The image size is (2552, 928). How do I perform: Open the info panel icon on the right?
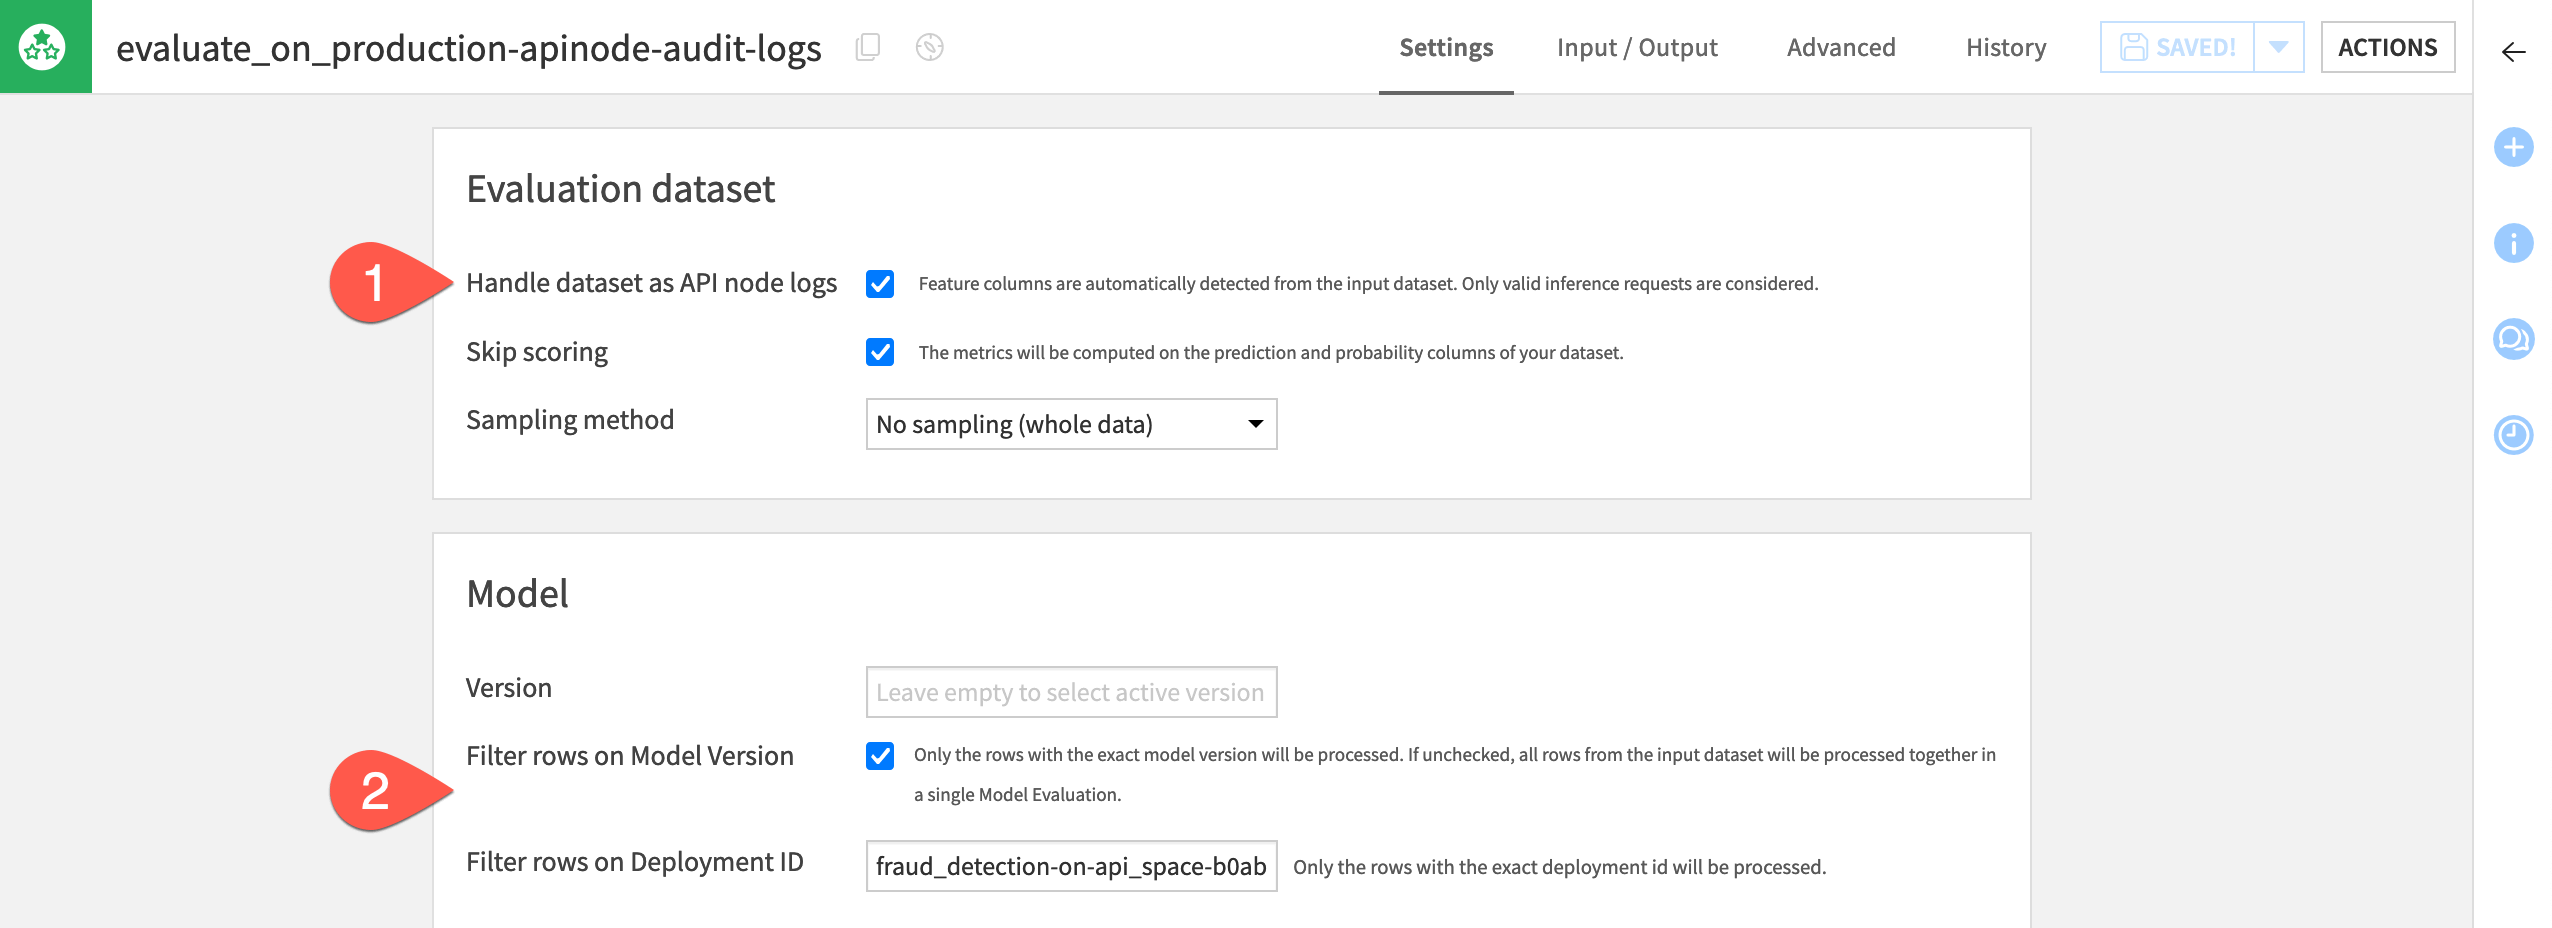click(x=2513, y=242)
